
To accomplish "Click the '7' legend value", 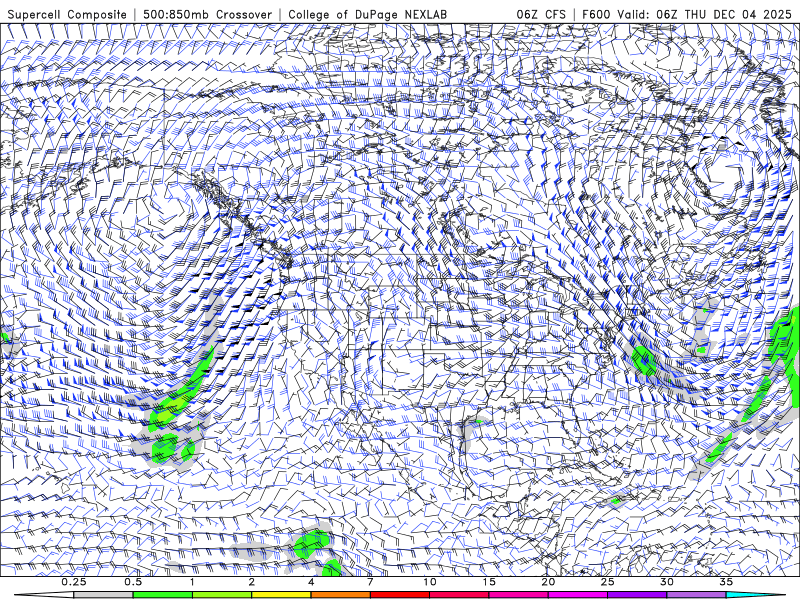I will click(x=370, y=582).
